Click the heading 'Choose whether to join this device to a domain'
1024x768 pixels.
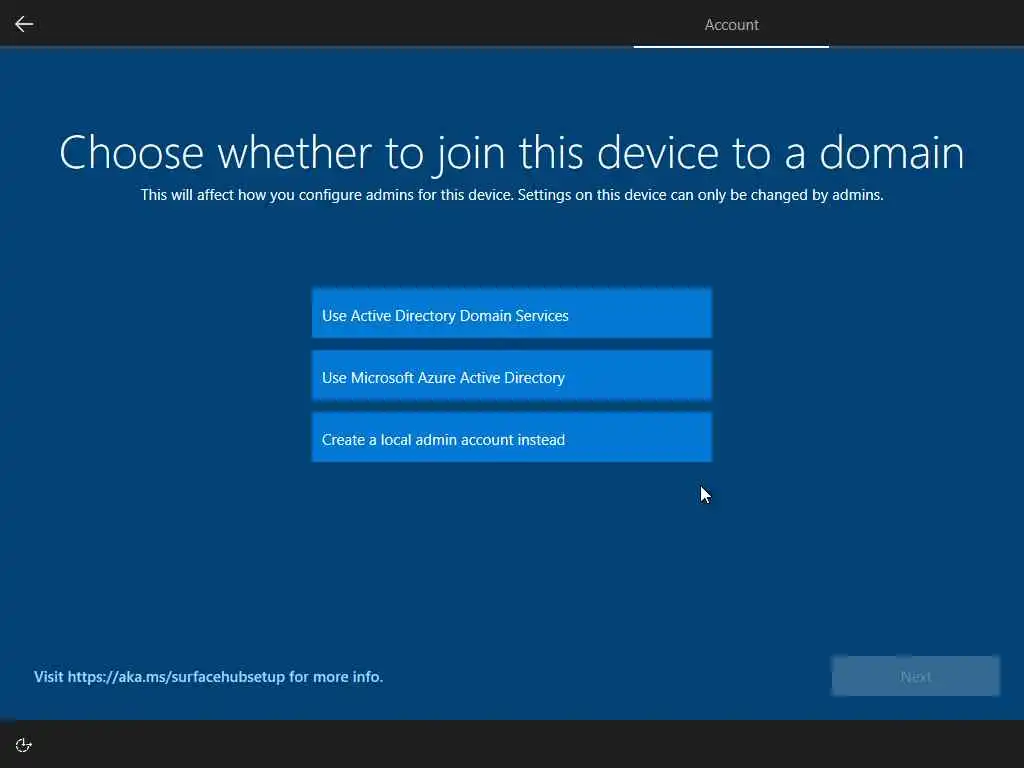pos(512,153)
